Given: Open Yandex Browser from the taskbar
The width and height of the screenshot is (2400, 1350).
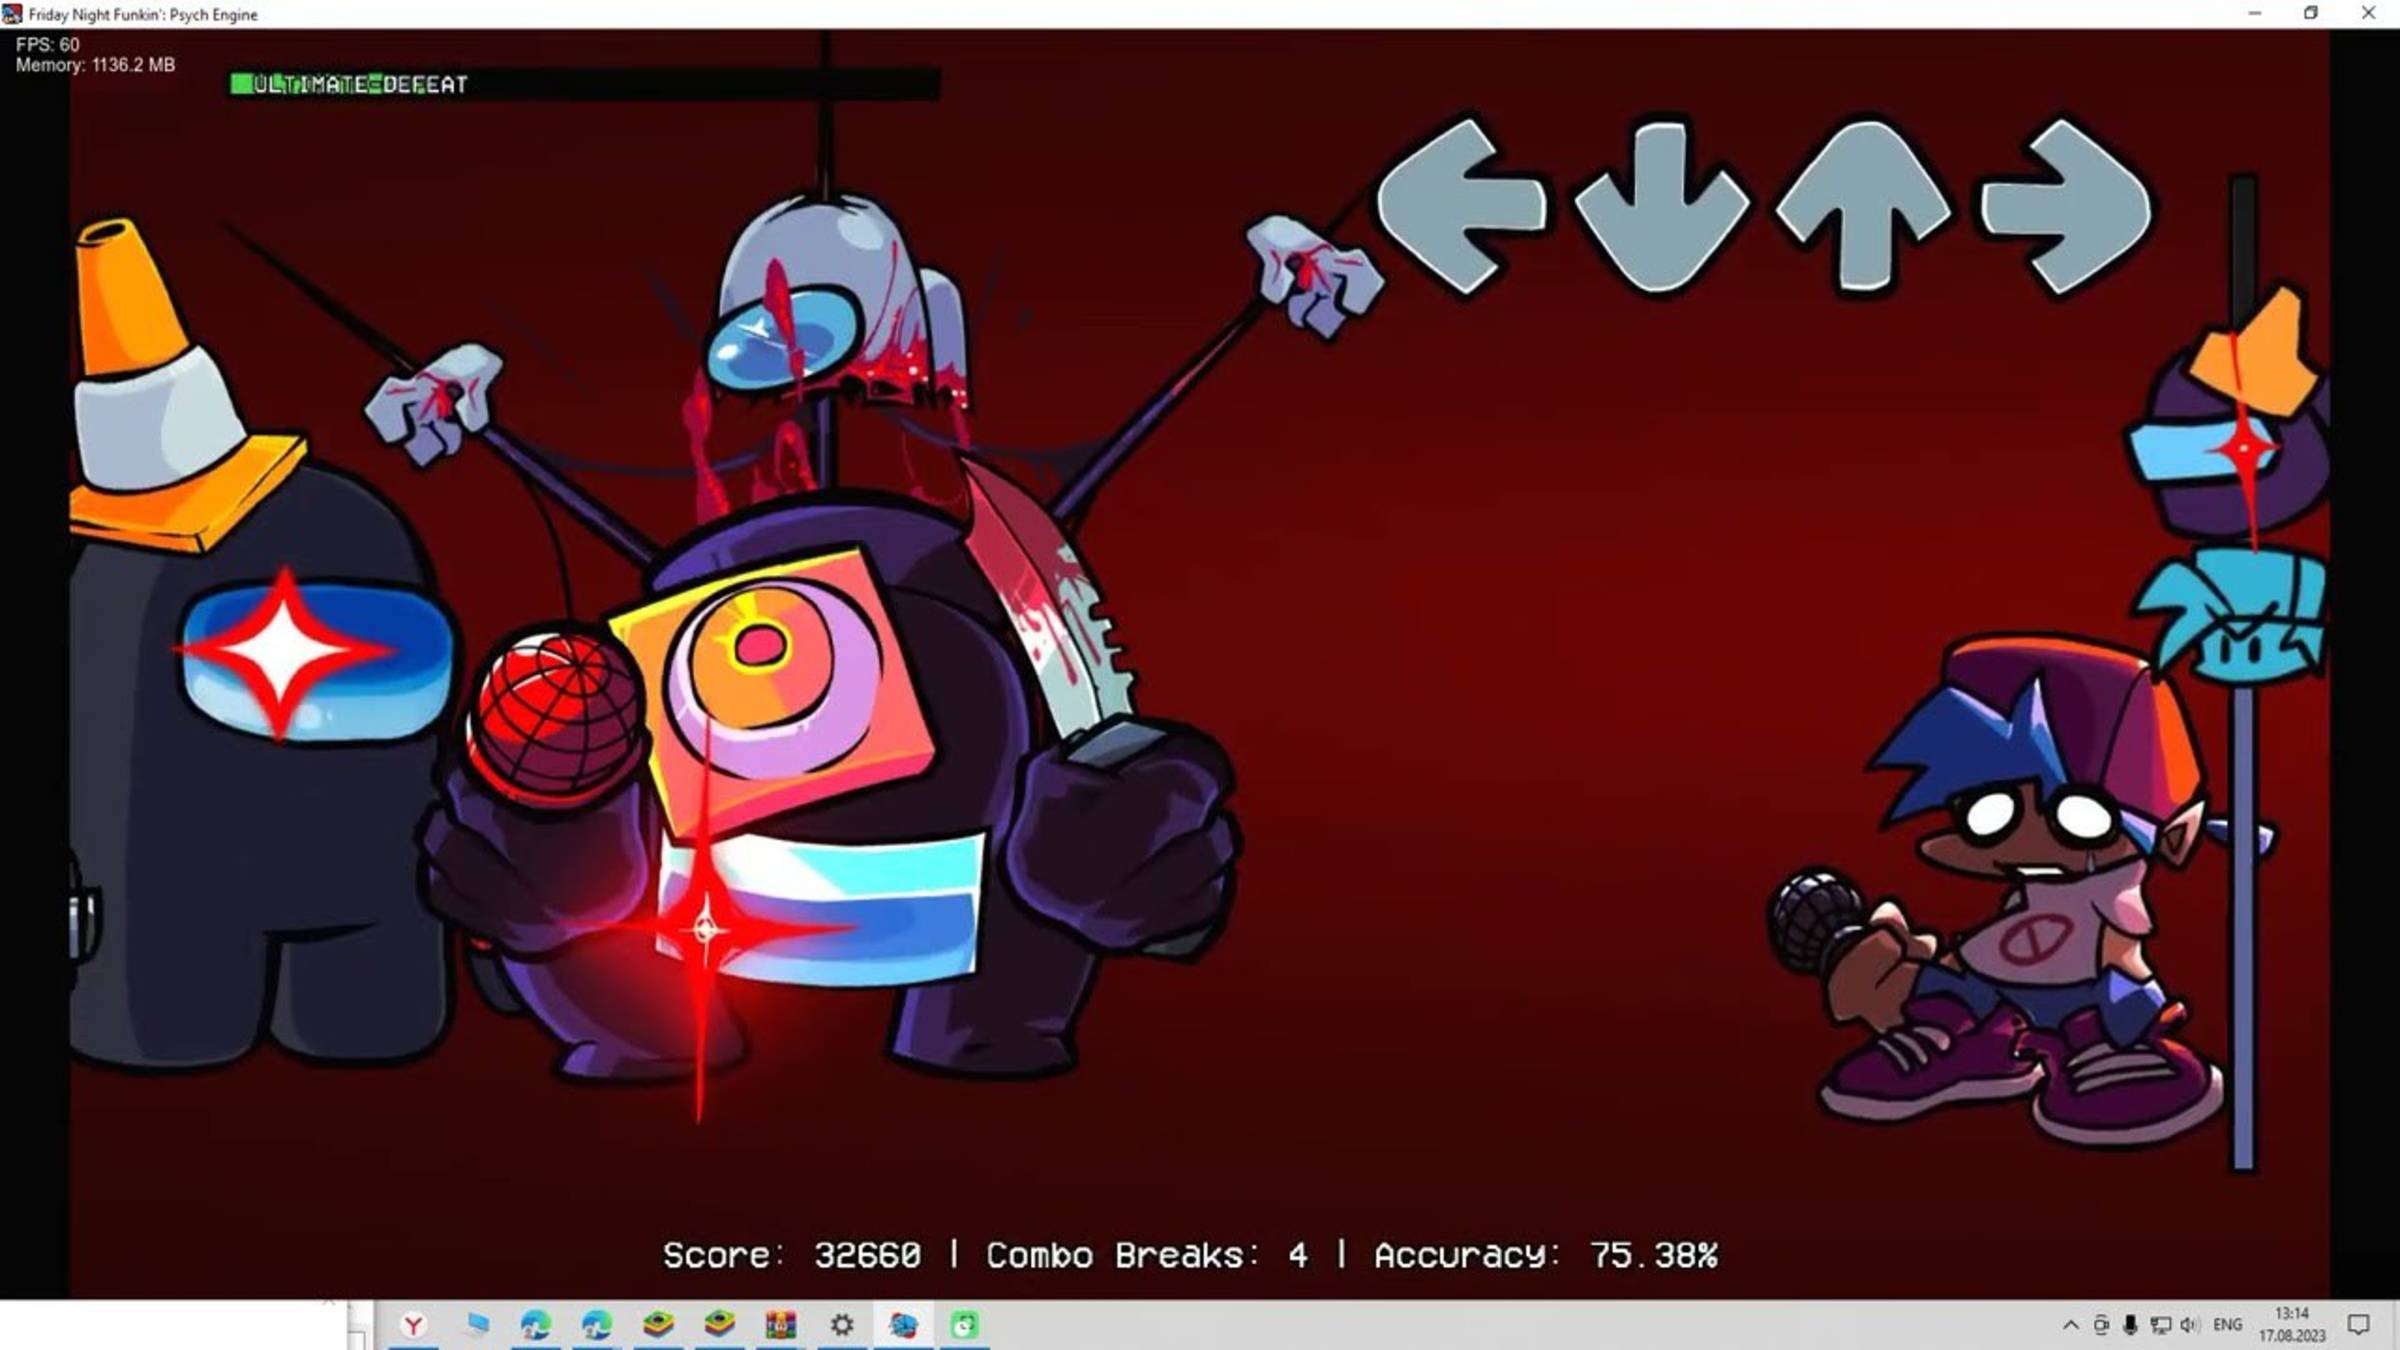Looking at the screenshot, I should pos(413,1325).
